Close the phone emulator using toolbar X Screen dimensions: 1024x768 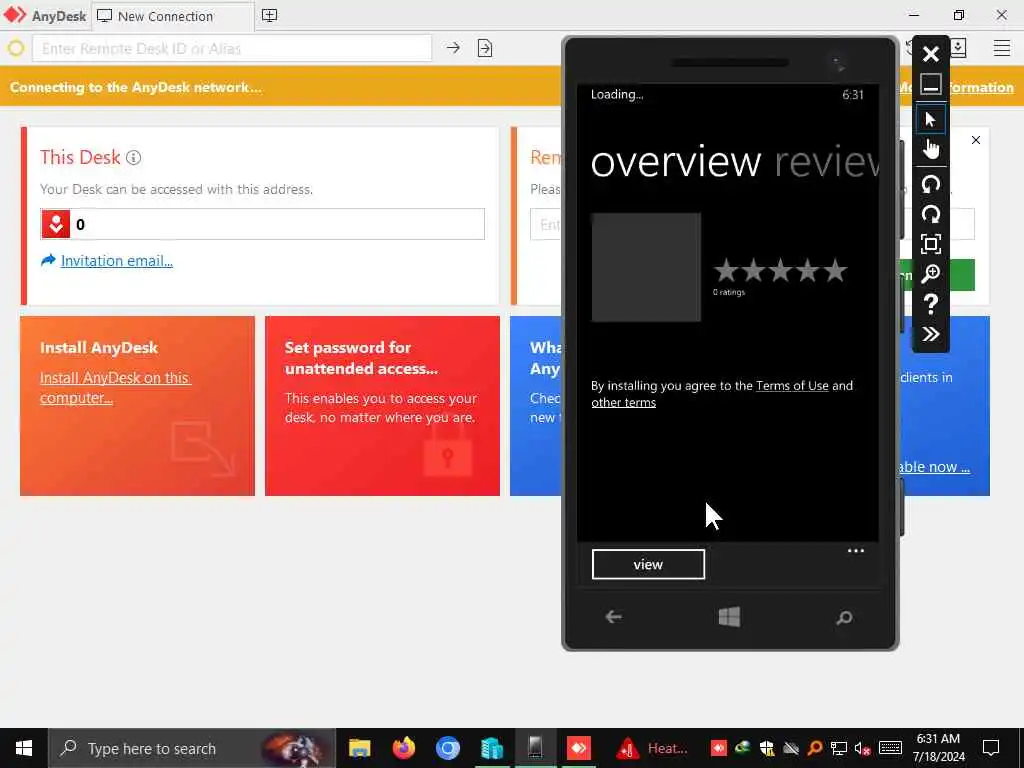pyautogui.click(x=931, y=54)
